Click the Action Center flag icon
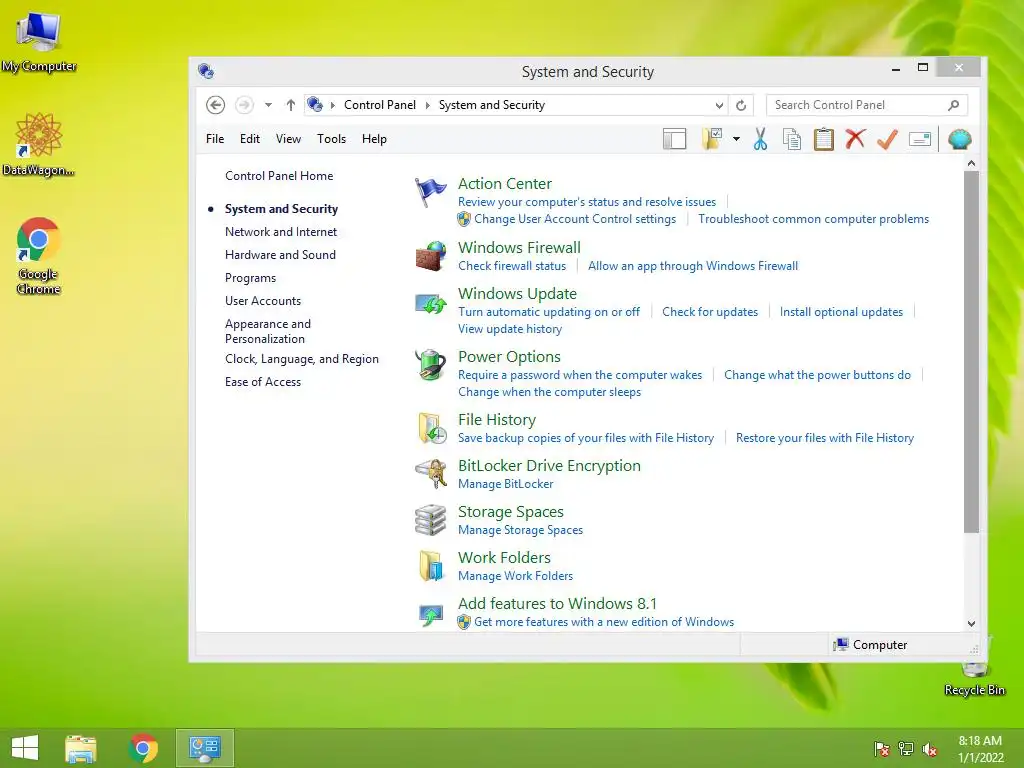1024x768 pixels. click(430, 193)
